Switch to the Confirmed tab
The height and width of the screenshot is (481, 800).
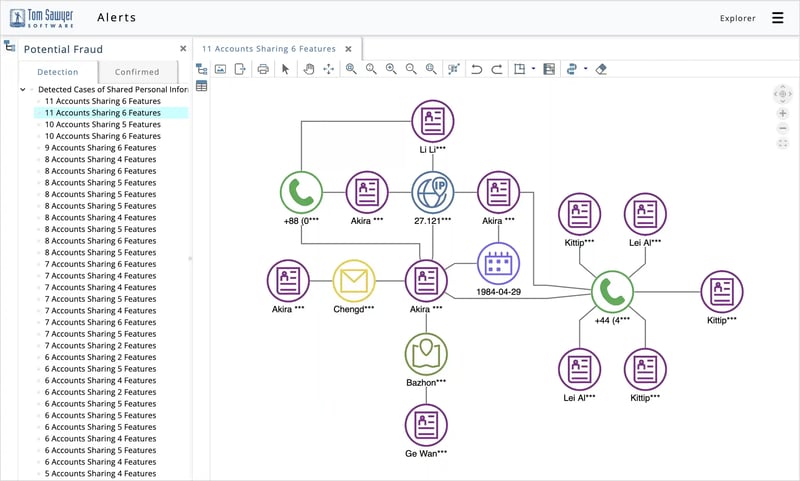point(137,72)
